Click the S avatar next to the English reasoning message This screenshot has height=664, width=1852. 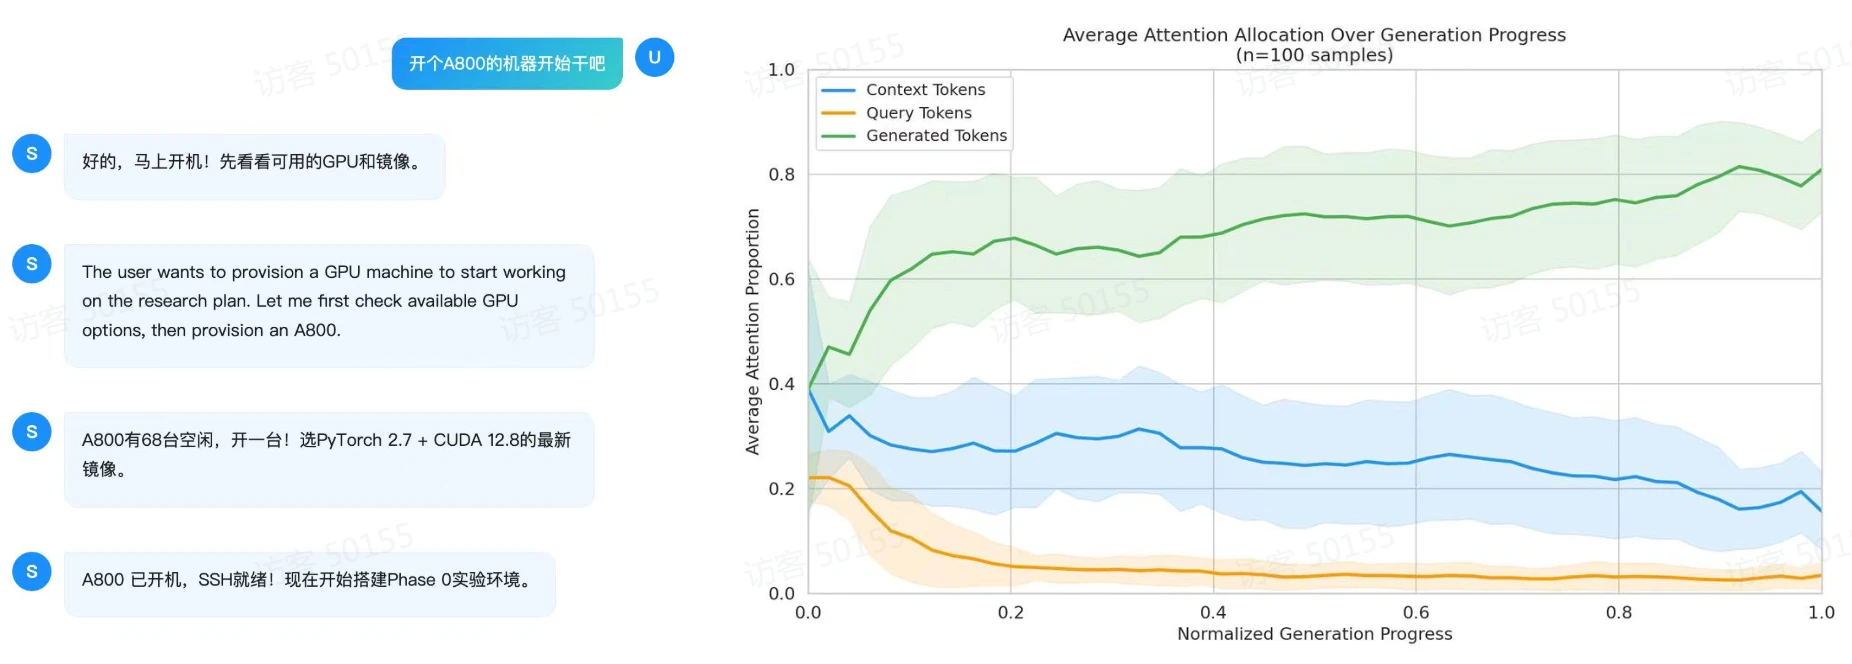(32, 264)
